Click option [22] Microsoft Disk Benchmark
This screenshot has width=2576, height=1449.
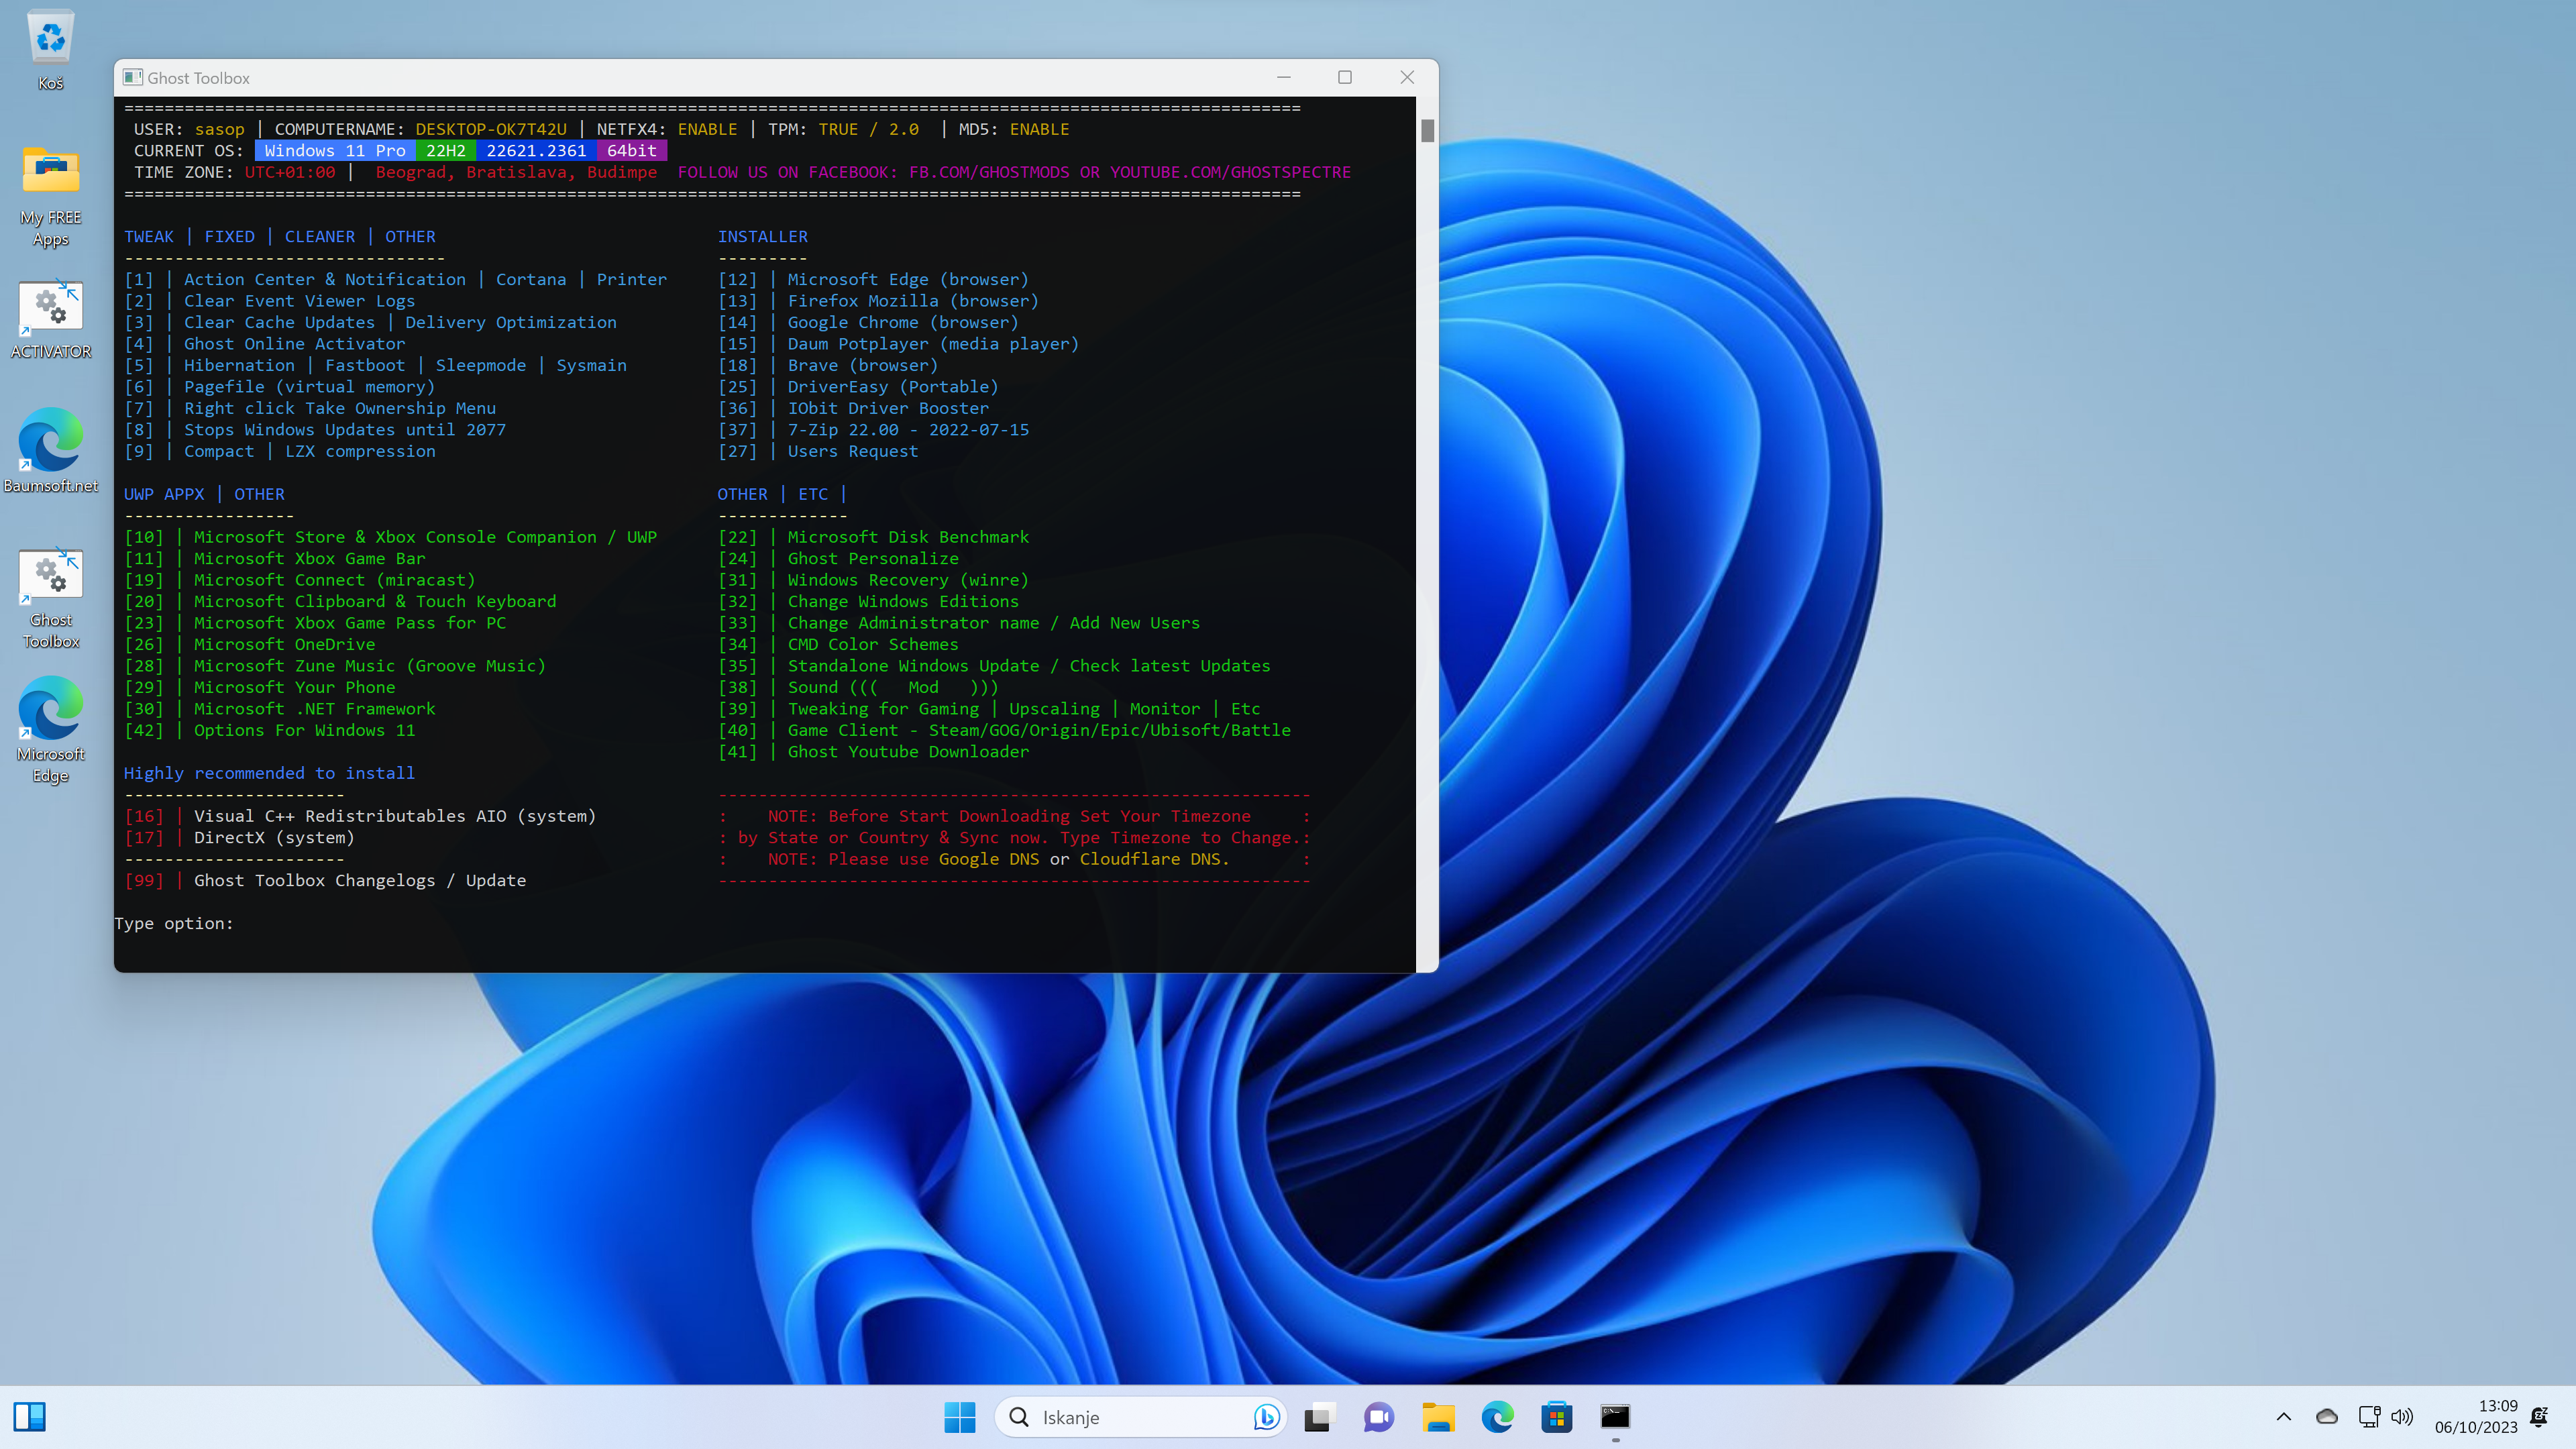point(873,537)
